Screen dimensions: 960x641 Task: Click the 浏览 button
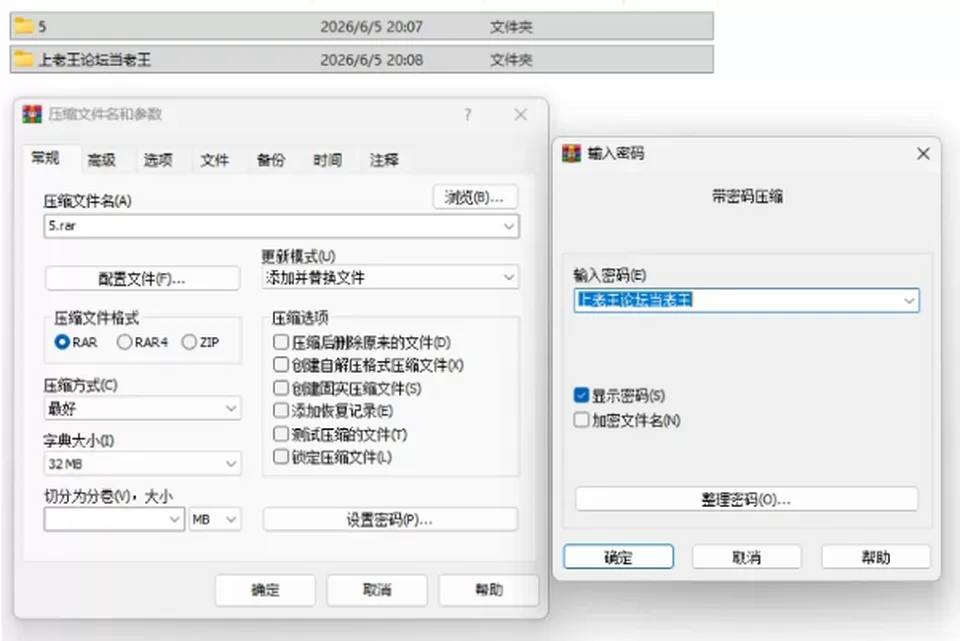475,197
